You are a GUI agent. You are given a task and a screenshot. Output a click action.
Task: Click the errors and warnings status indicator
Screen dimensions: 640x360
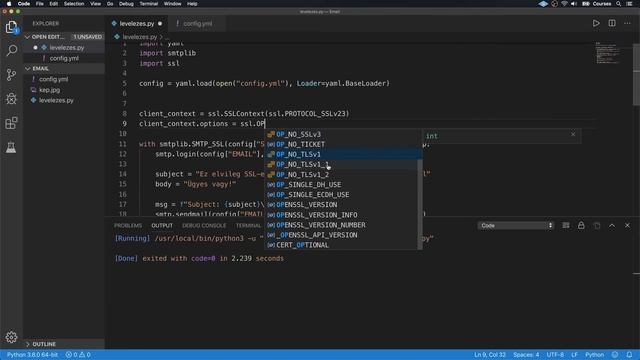point(78,355)
